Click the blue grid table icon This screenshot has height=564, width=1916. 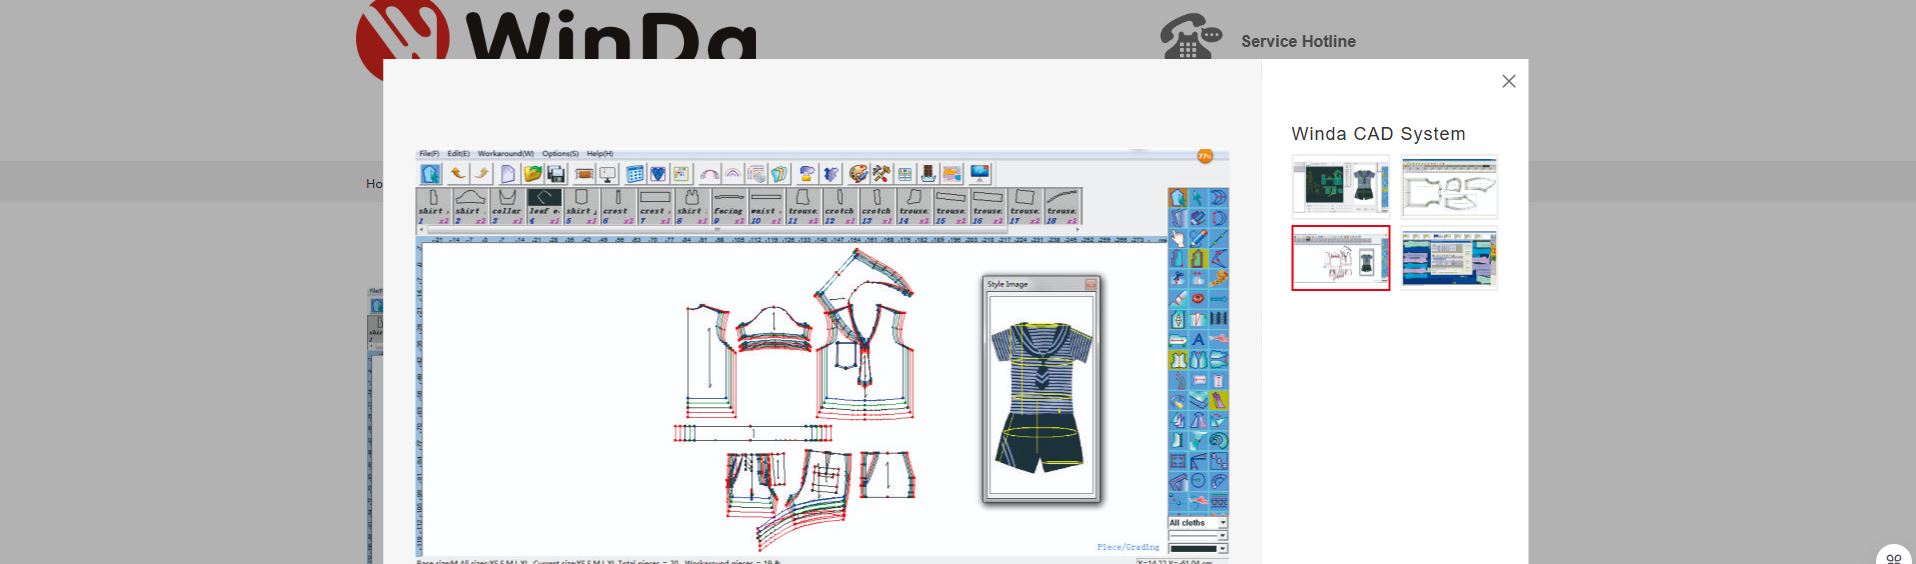[x=634, y=174]
